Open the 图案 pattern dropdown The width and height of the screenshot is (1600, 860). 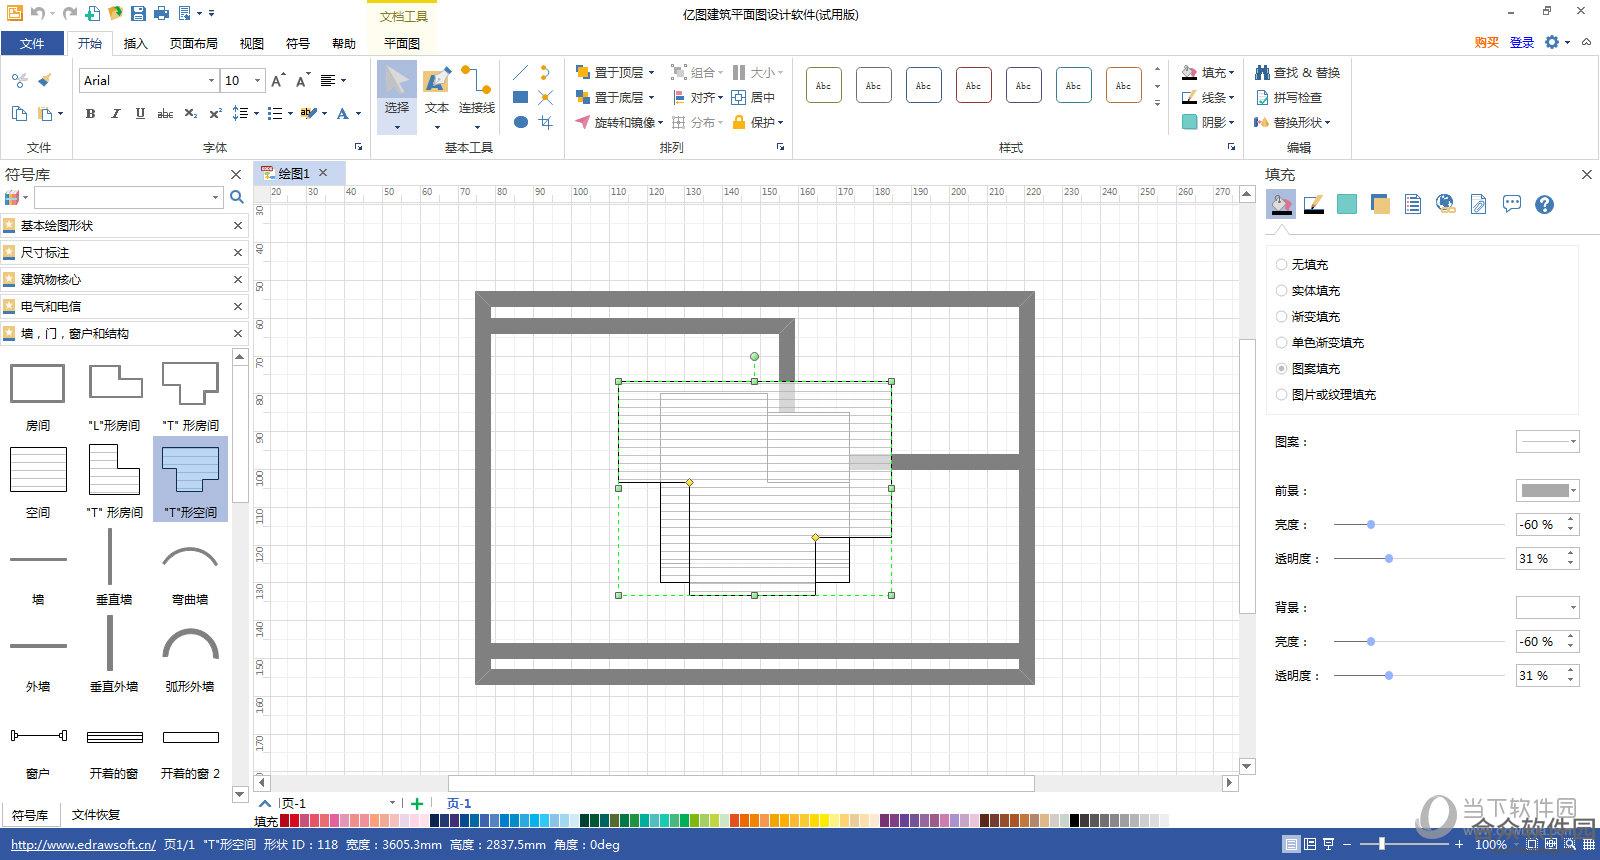coord(1548,441)
